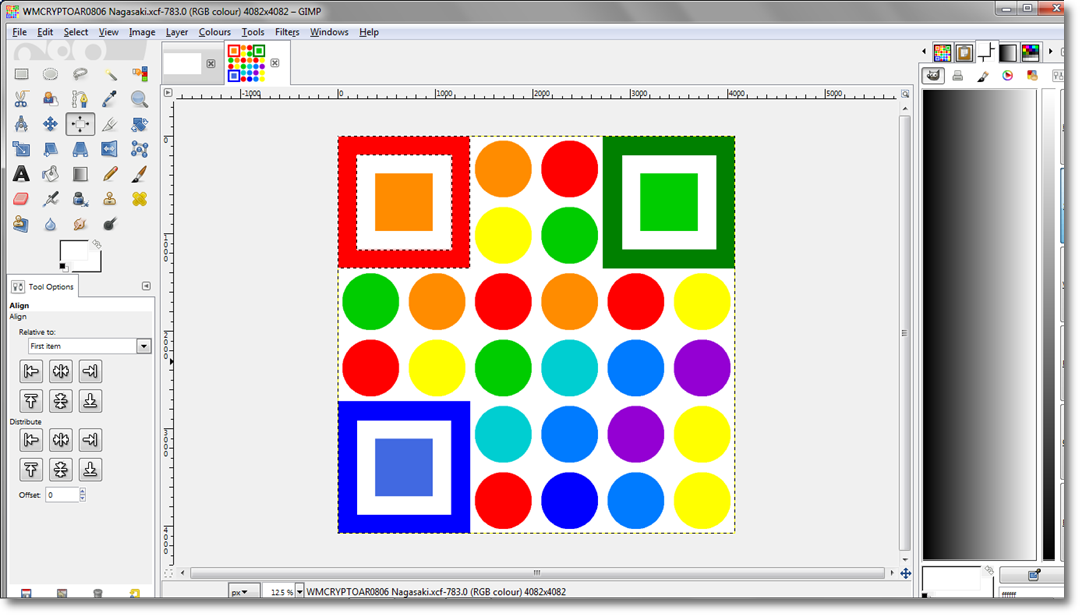Select the Clone stamp tool
This screenshot has width=1080, height=615.
click(110, 199)
